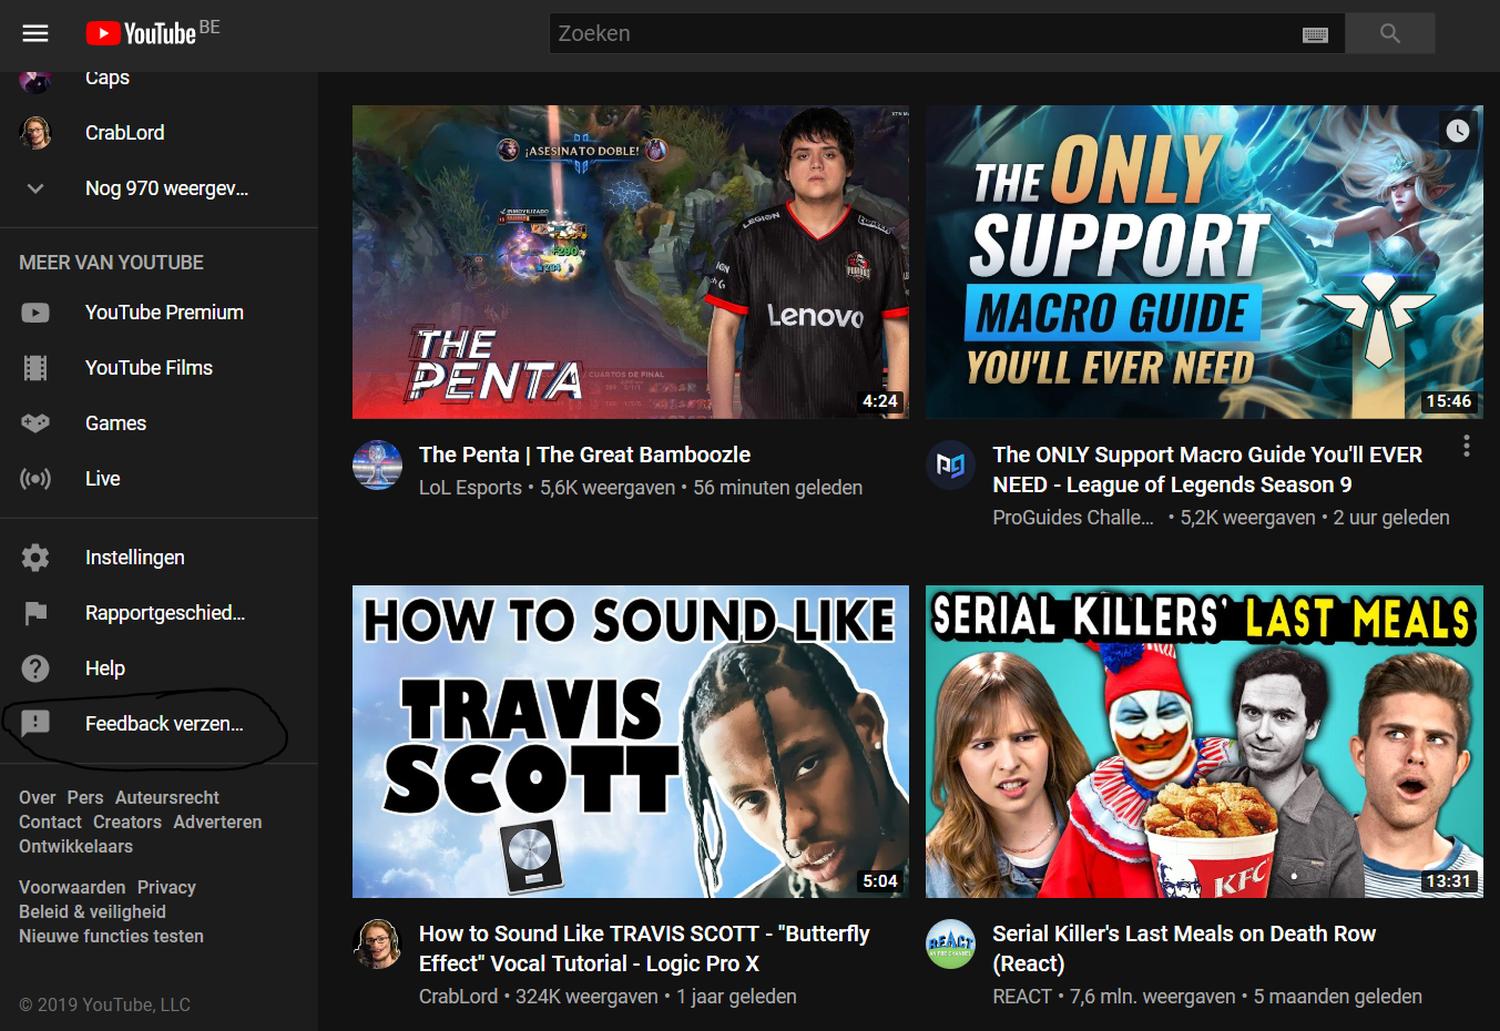Viewport: 1500px width, 1031px height.
Task: Select Live in the sidebar
Action: [102, 479]
